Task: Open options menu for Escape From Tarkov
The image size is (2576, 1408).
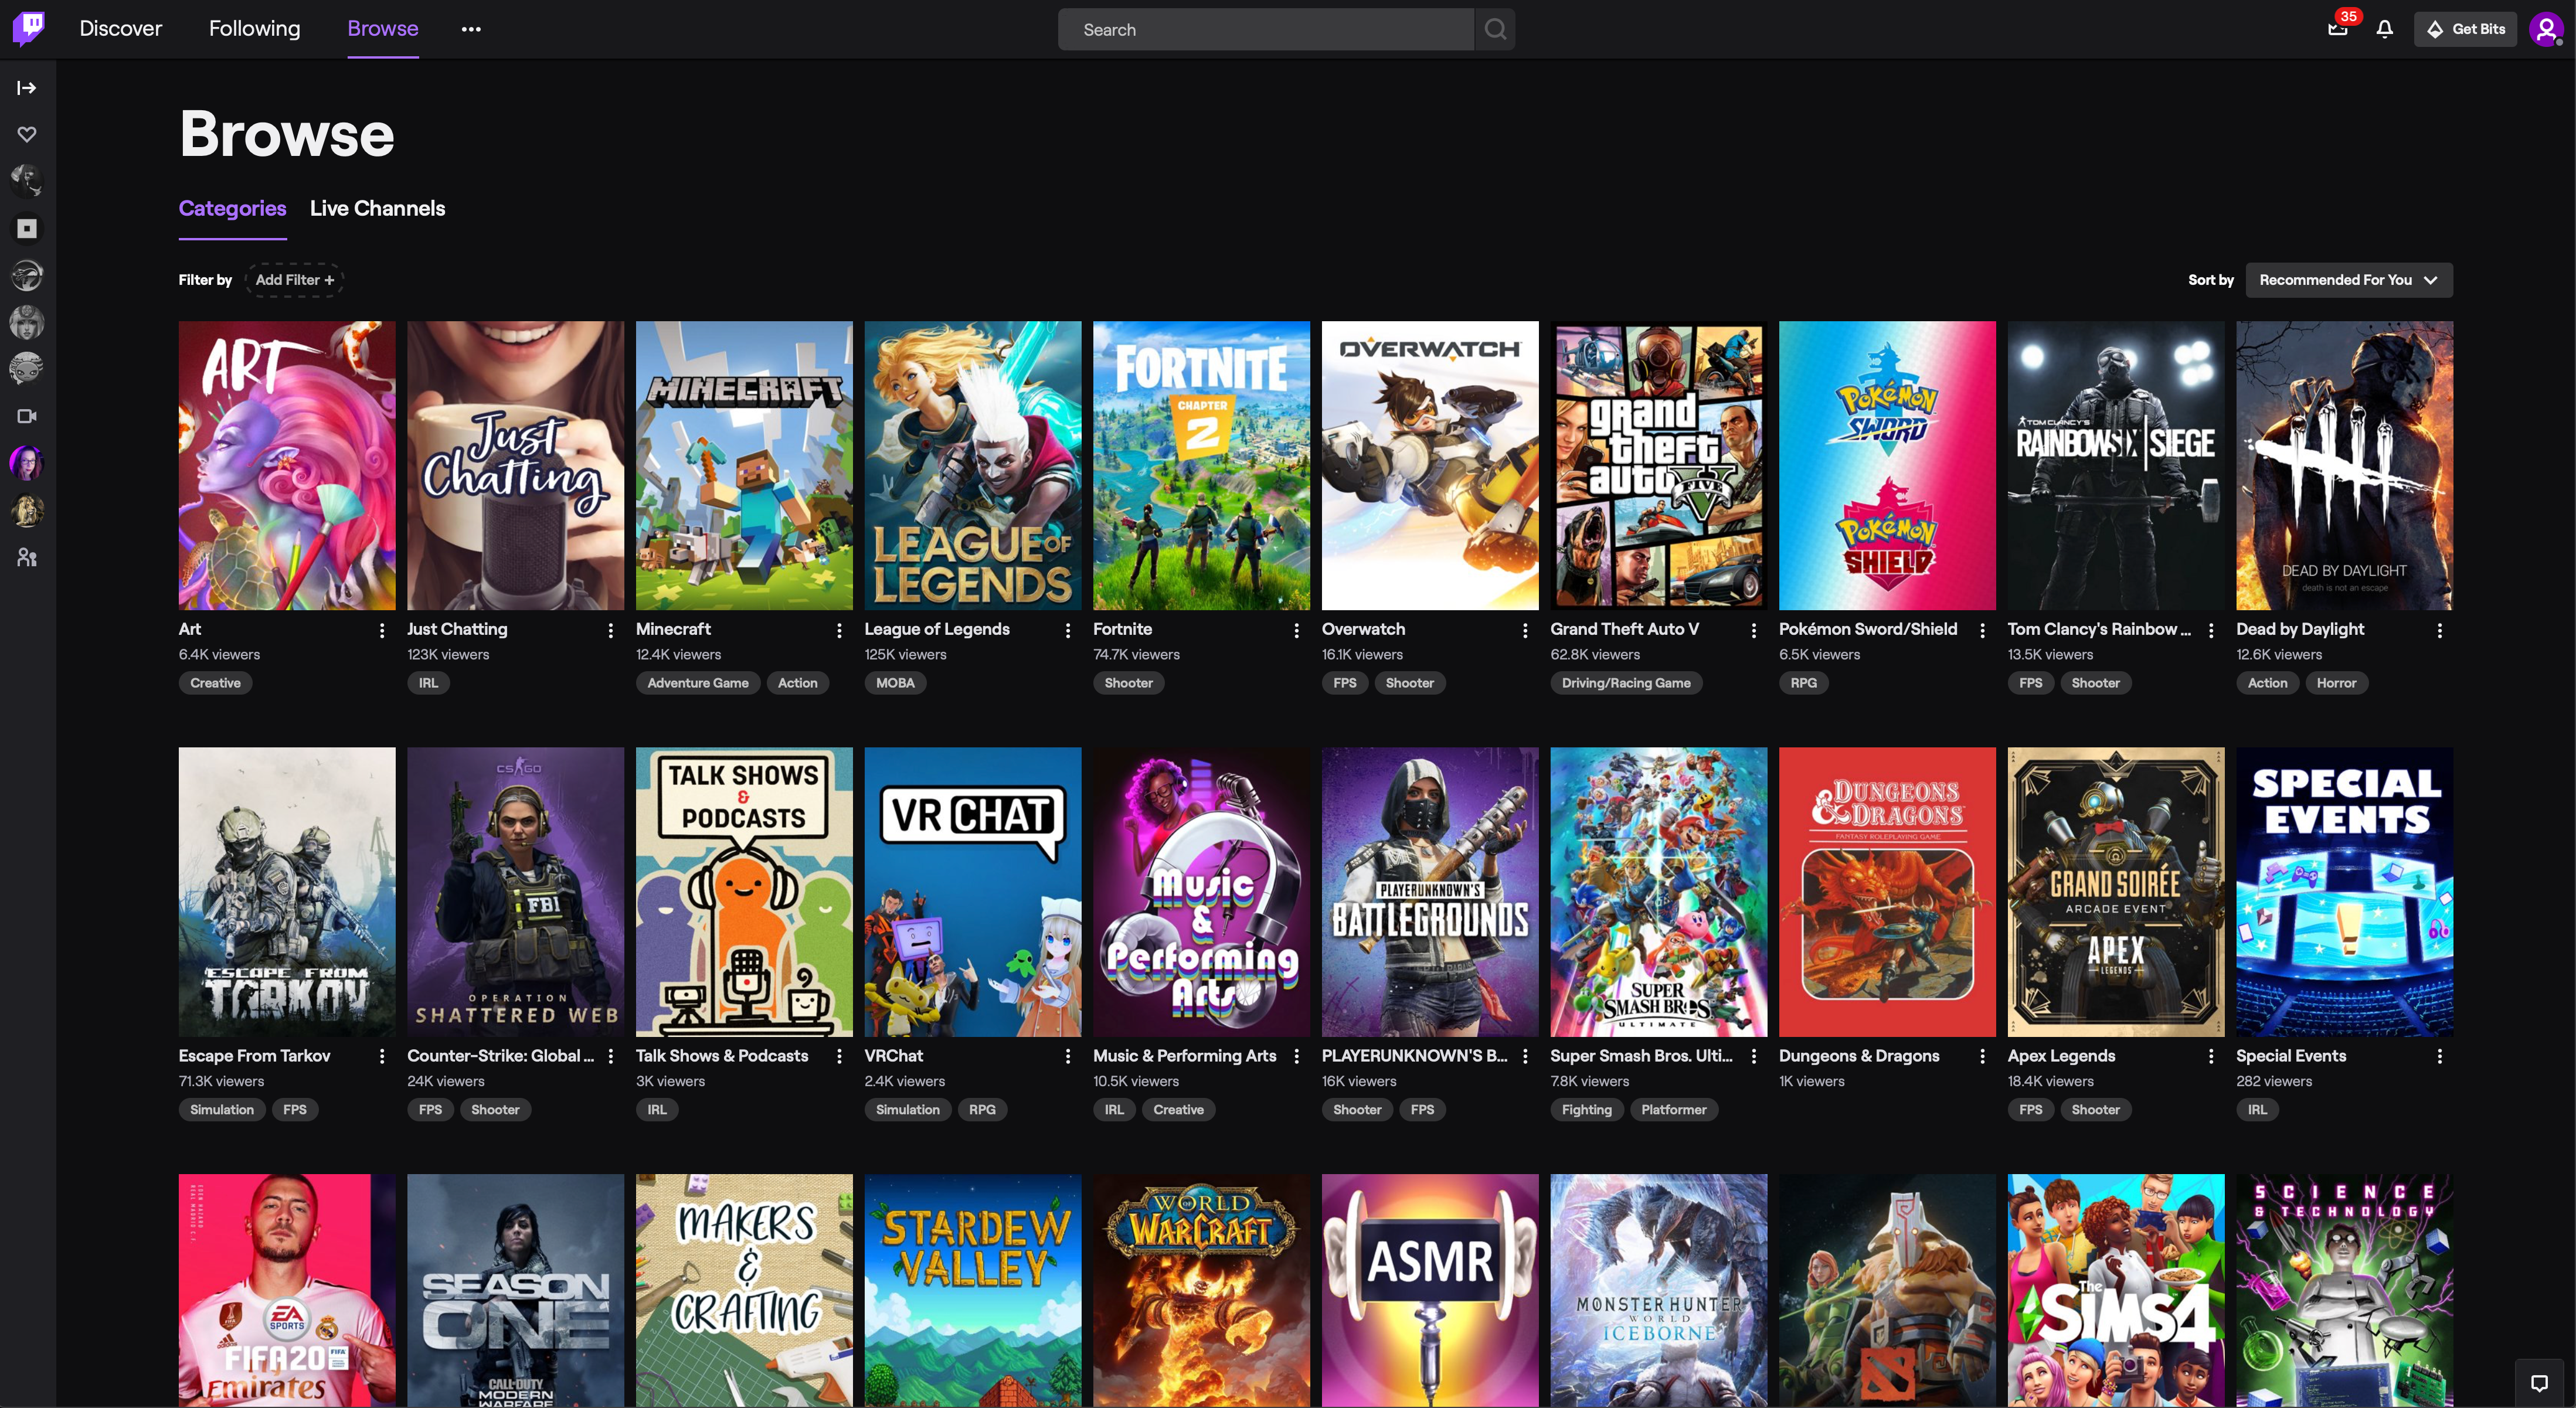Action: pyautogui.click(x=382, y=1056)
